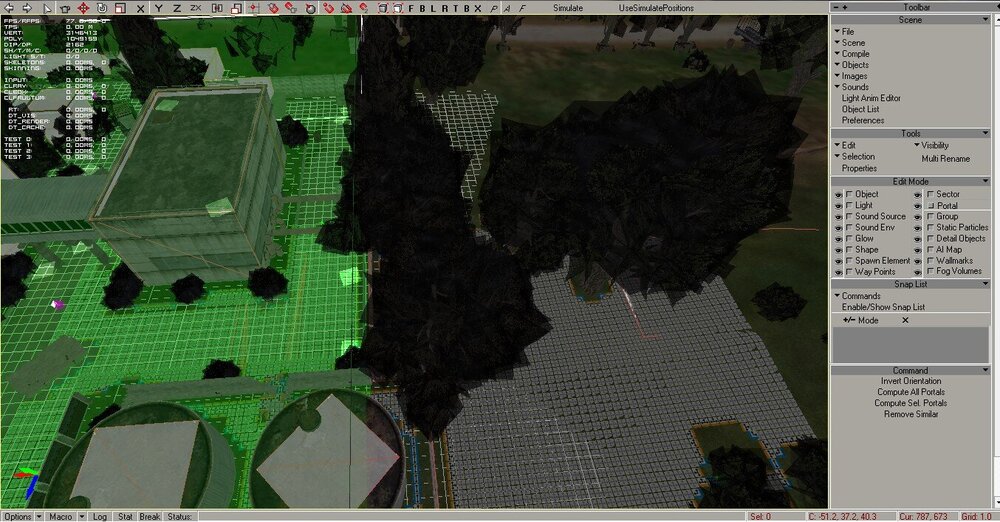The height and width of the screenshot is (522, 1000).
Task: Click the undo left-arrow icon
Action: 9,8
